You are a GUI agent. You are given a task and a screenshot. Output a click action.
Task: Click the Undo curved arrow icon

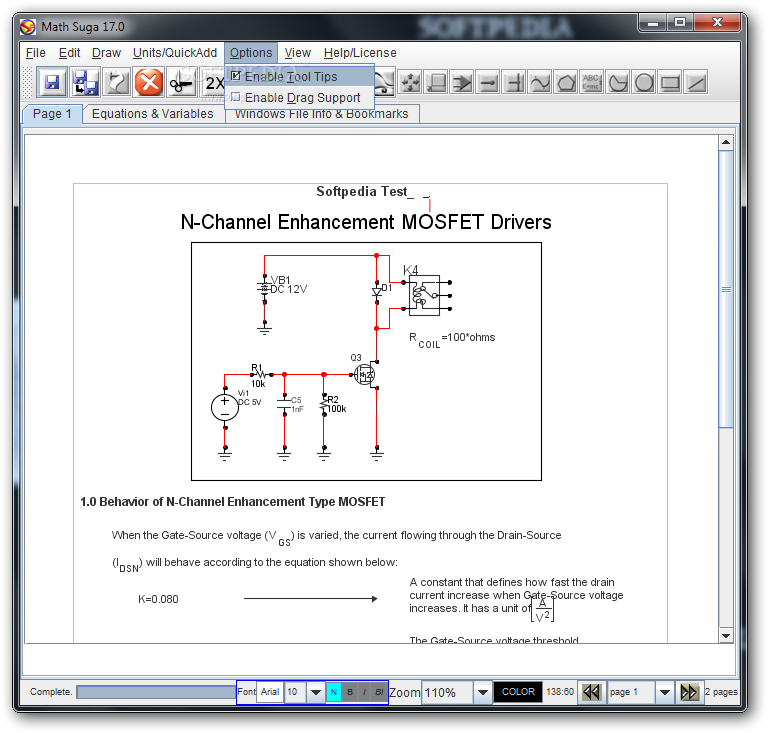(x=117, y=82)
